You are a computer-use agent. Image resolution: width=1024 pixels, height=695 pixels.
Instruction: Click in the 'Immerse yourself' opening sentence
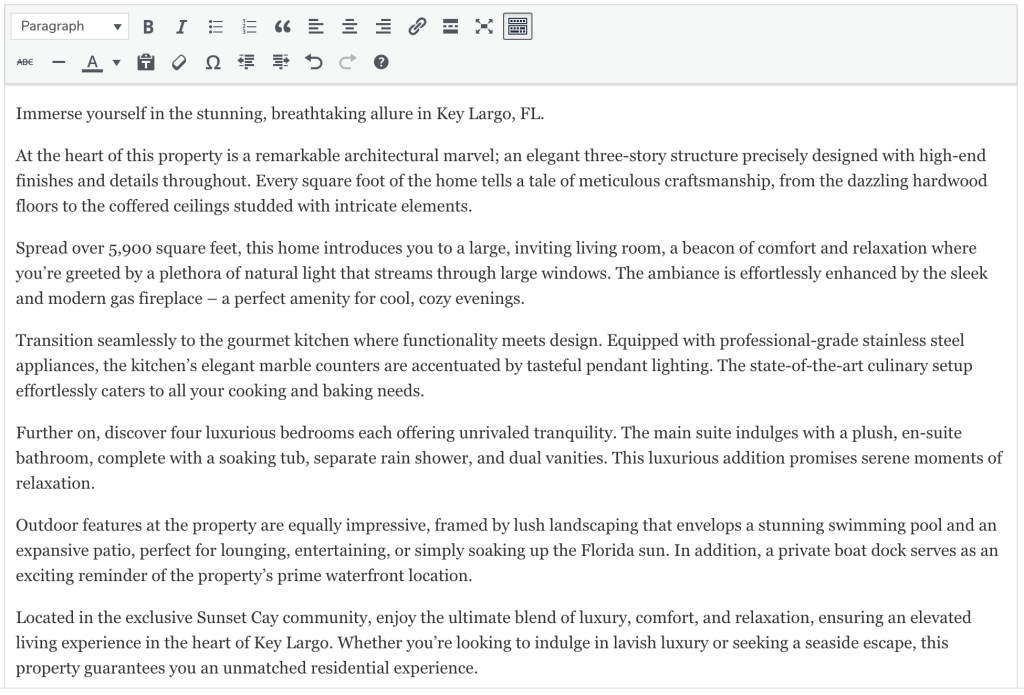point(280,114)
